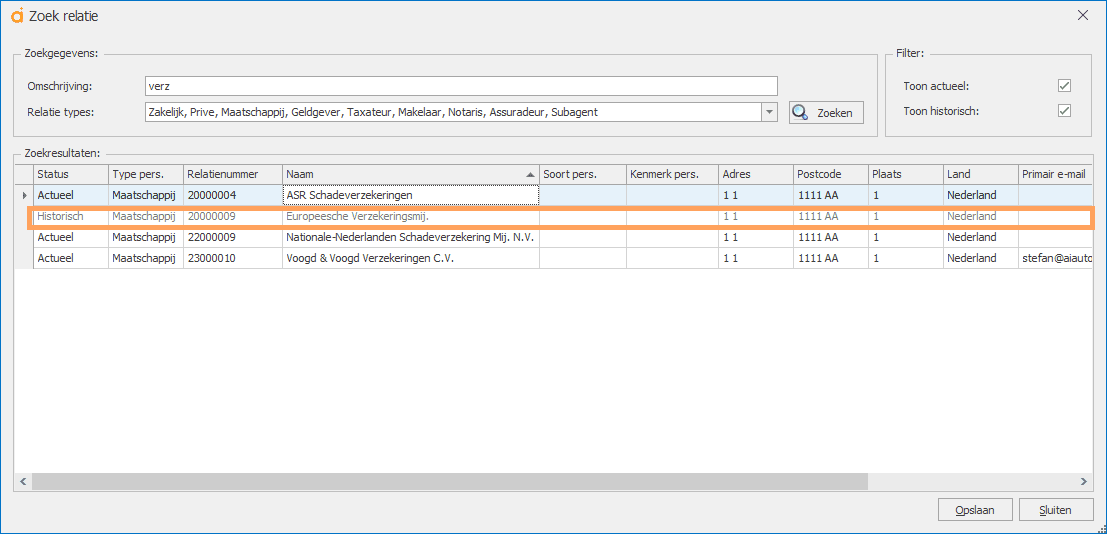The width and height of the screenshot is (1107, 534).
Task: Click relation number 23000010
Action: [212, 259]
